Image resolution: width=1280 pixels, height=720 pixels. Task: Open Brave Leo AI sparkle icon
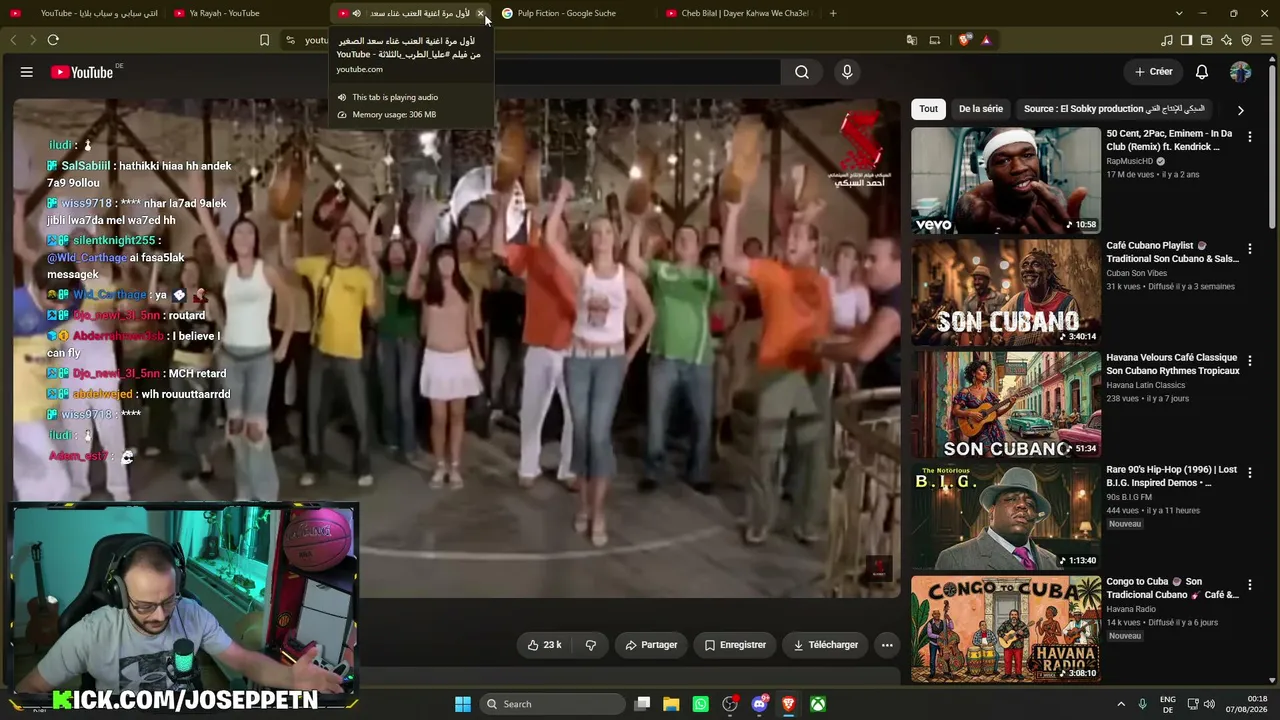click(1227, 40)
